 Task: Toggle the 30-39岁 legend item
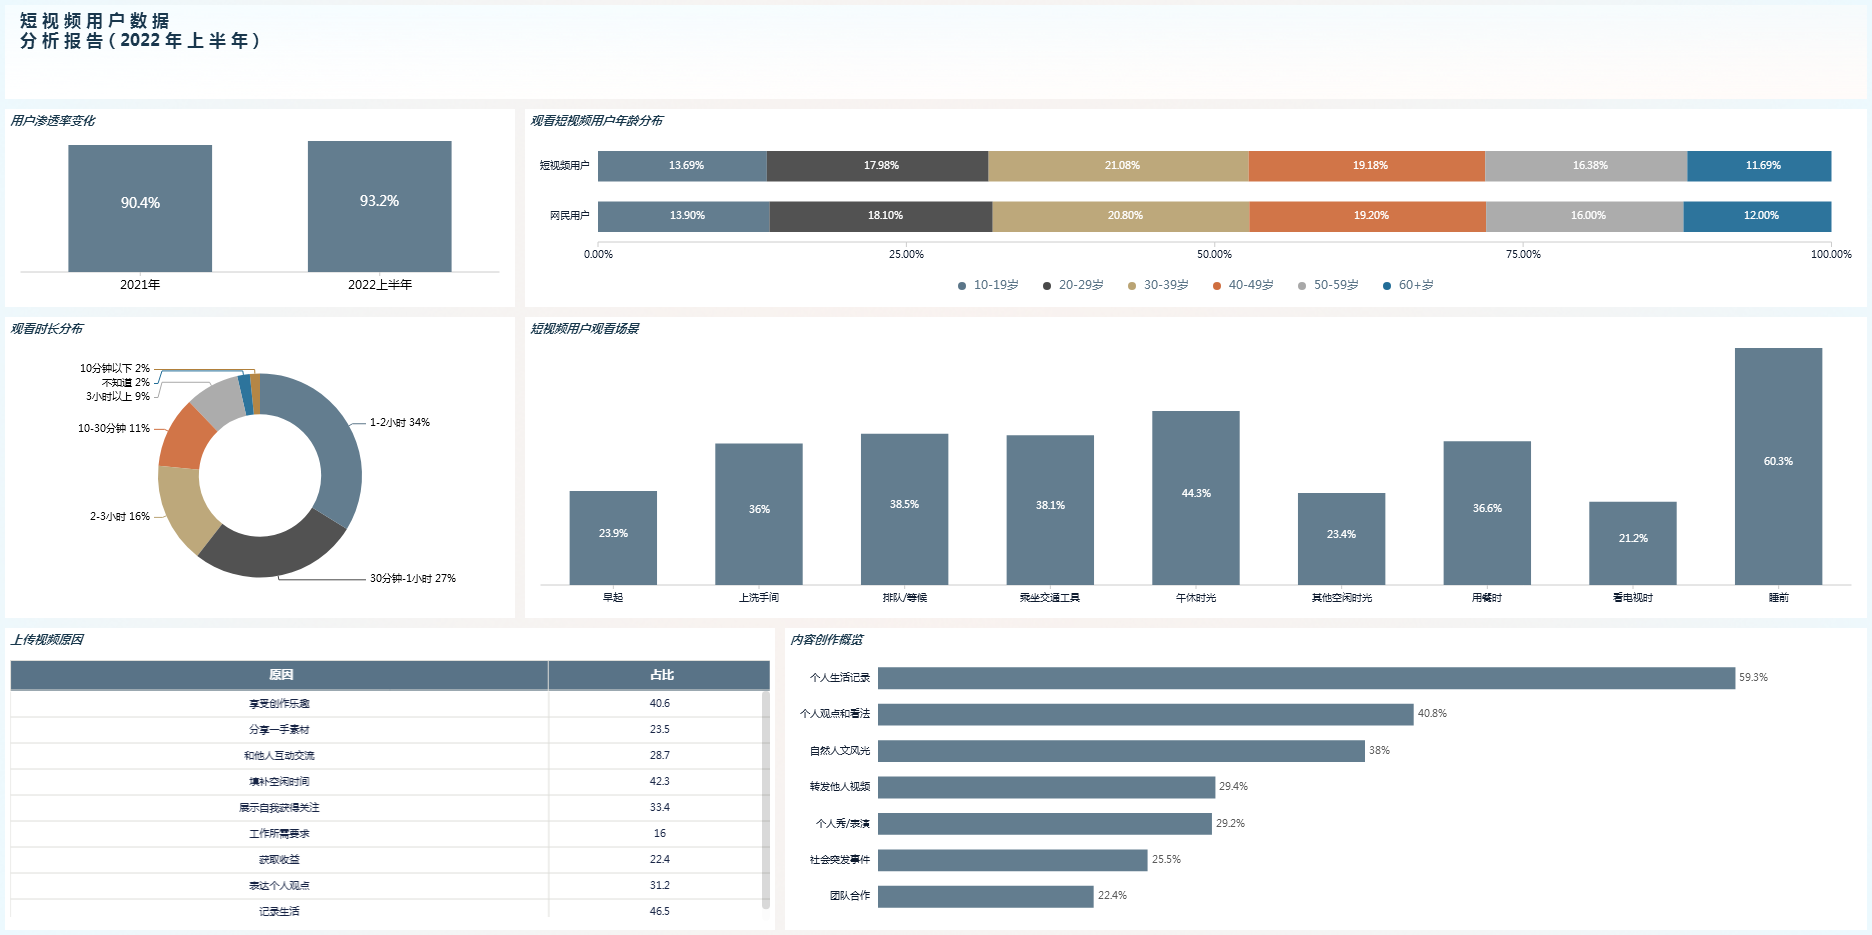click(x=1158, y=285)
